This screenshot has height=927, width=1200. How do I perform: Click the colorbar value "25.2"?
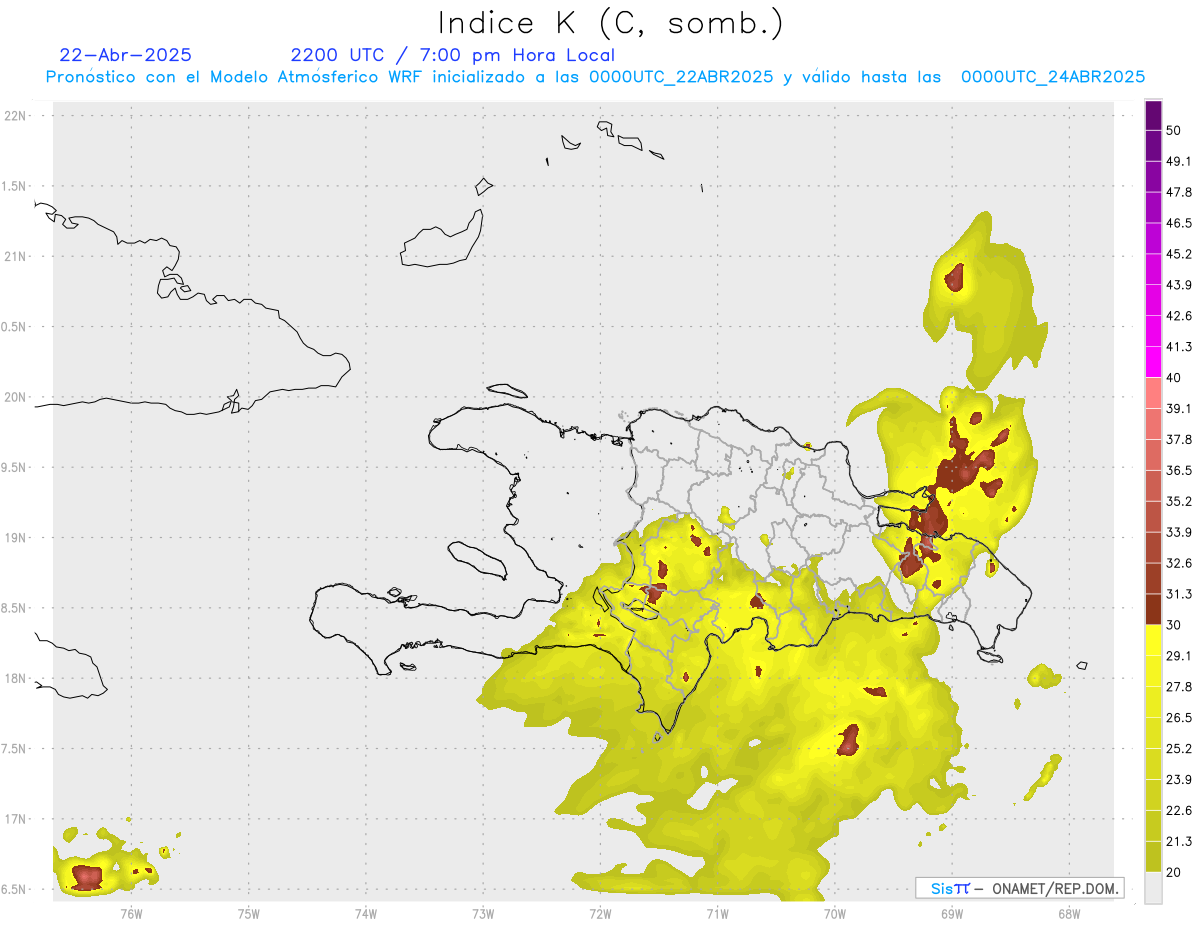pos(1179,749)
